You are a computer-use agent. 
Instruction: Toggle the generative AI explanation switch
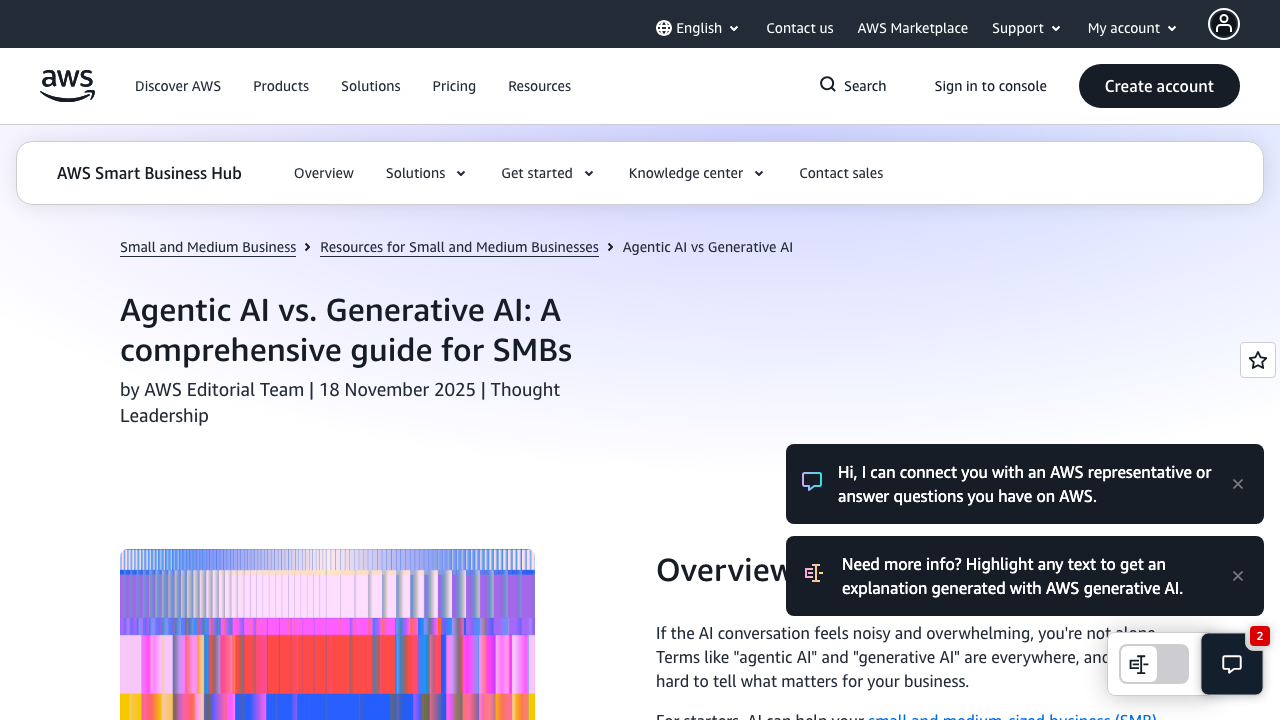[x=1154, y=664]
